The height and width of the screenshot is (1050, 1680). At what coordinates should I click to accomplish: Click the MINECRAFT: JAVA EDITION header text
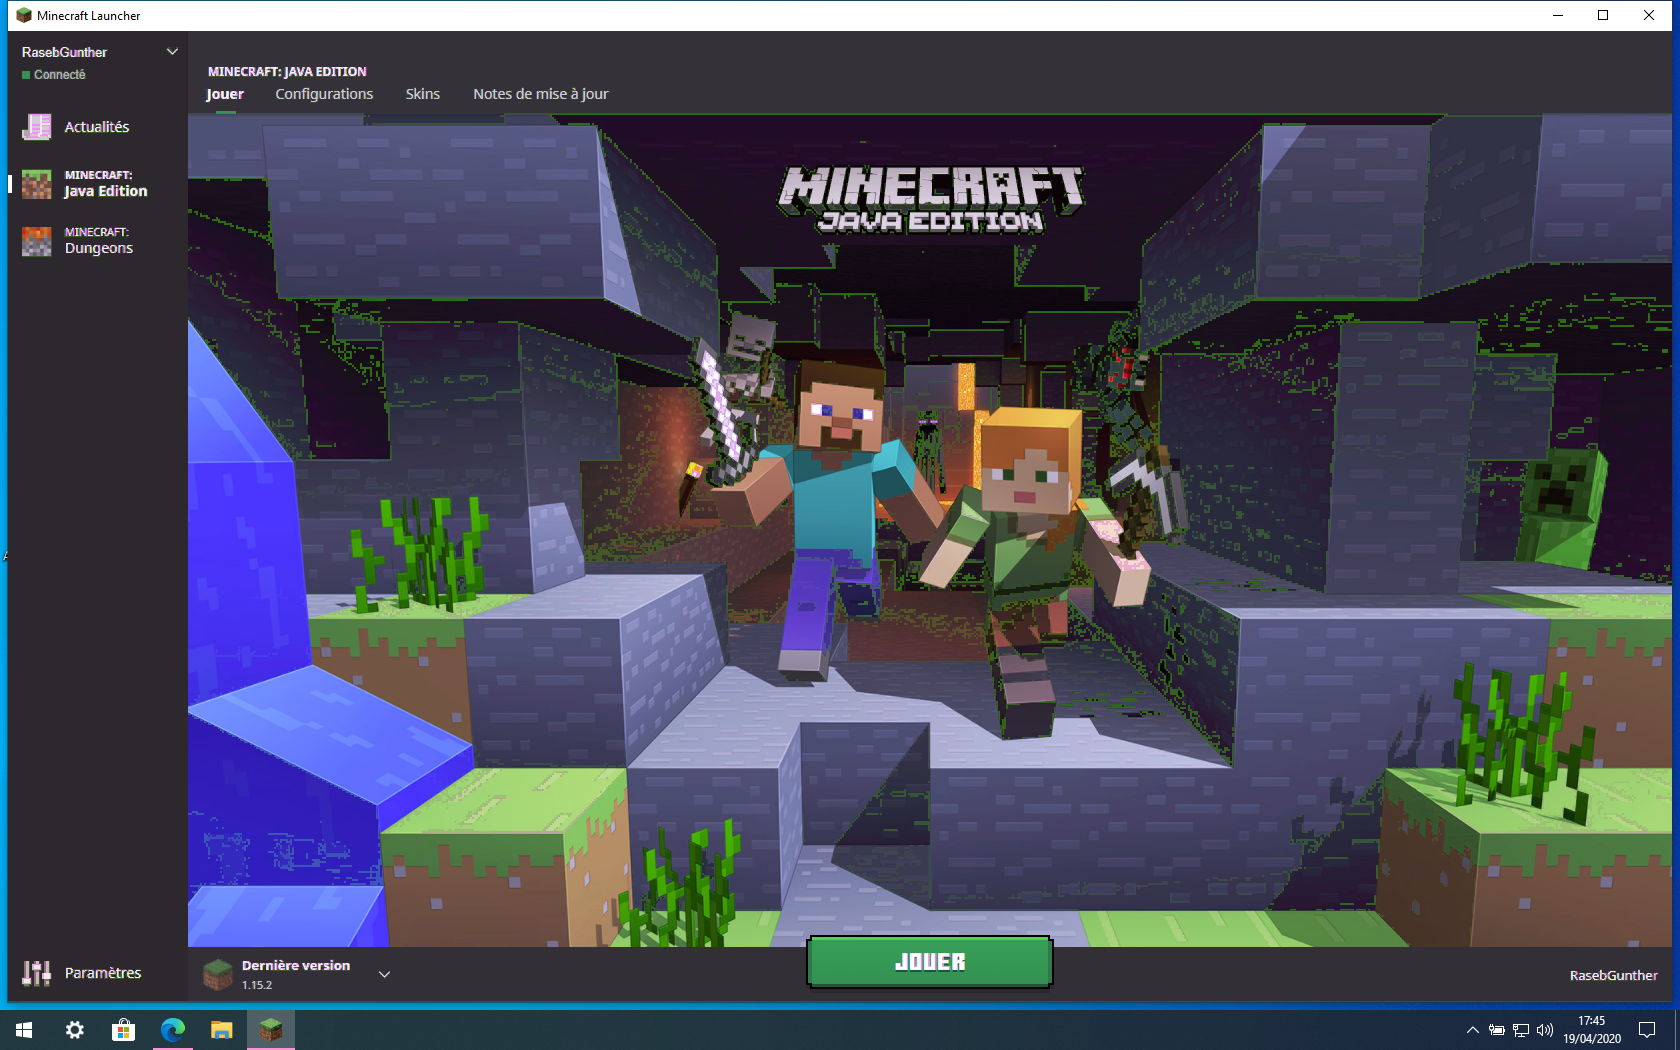coord(287,71)
